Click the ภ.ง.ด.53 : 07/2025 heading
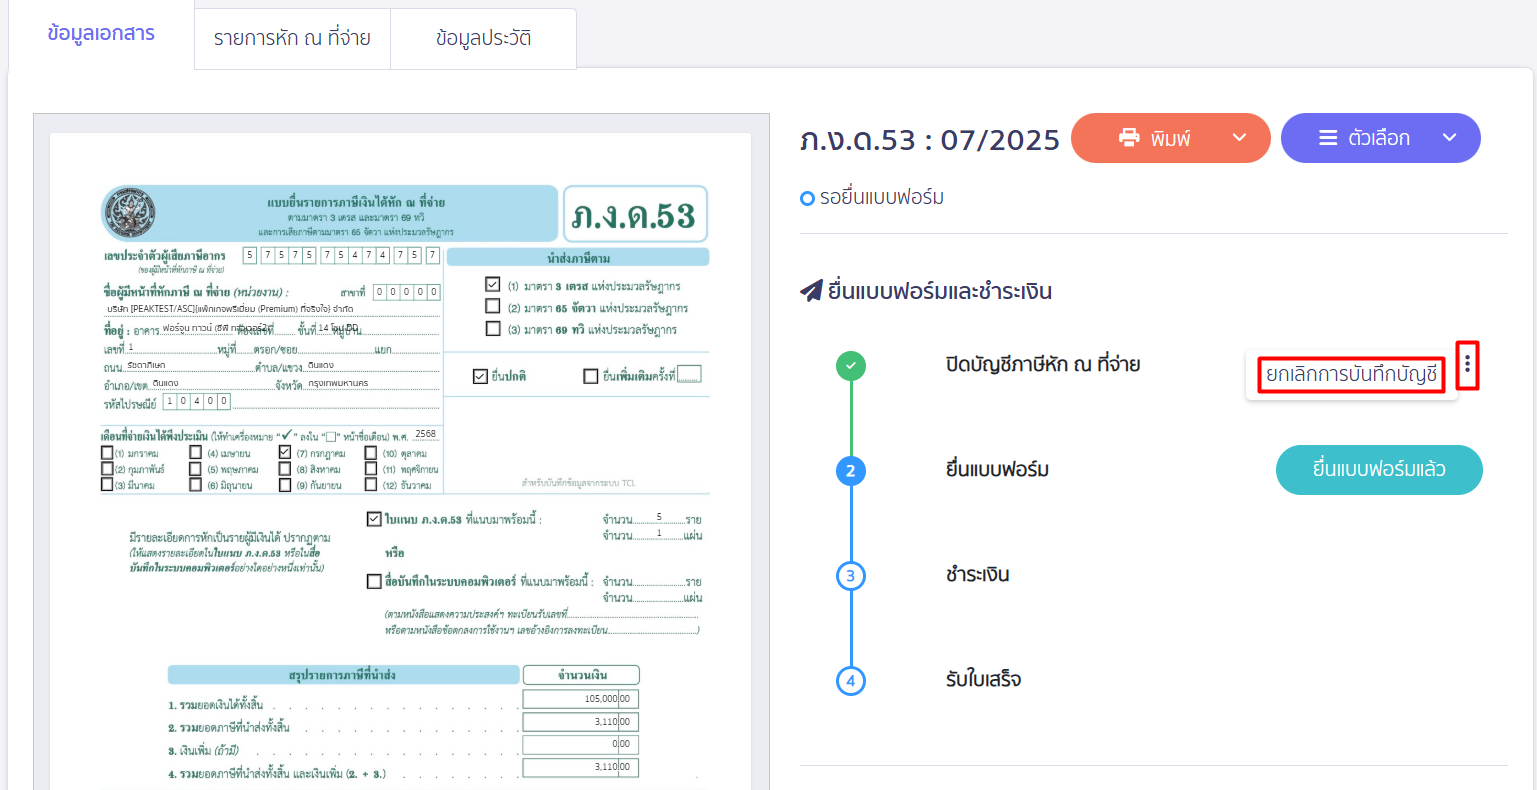This screenshot has width=1537, height=790. click(x=930, y=140)
